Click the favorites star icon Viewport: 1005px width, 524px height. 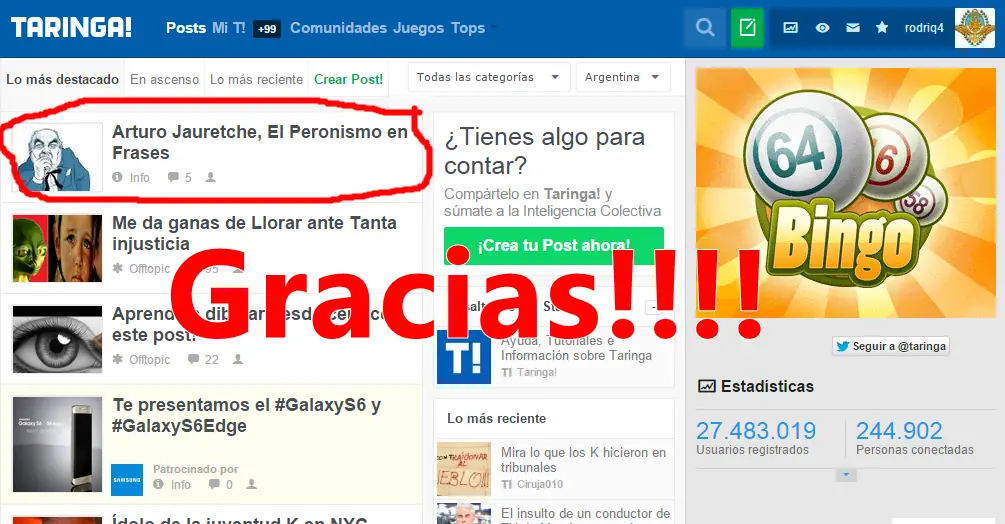click(x=882, y=27)
